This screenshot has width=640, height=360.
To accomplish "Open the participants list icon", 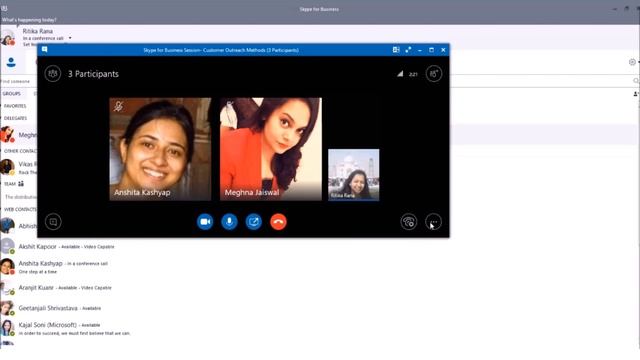I will coord(53,74).
